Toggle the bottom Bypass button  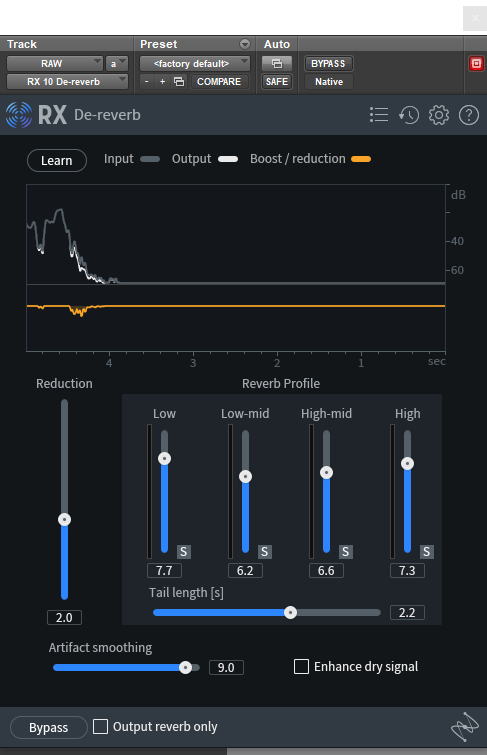49,728
